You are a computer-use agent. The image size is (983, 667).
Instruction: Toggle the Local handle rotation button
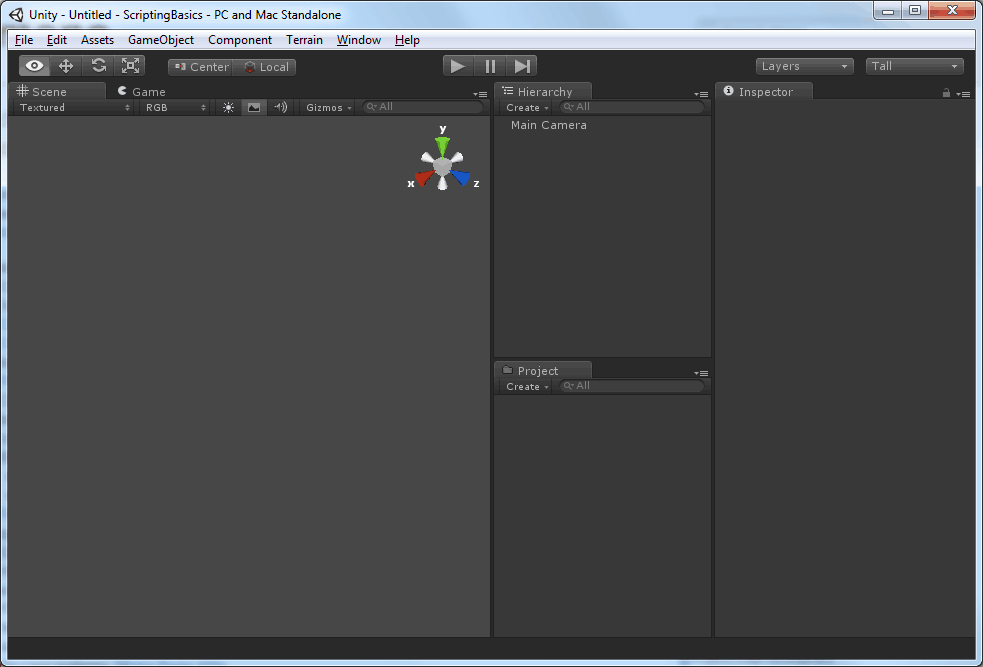point(265,67)
